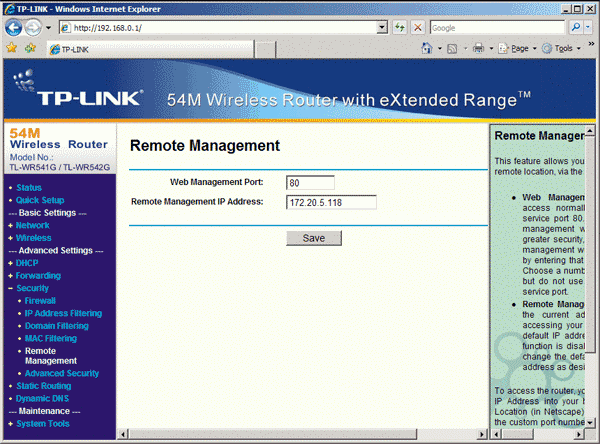Click the Web Management Port field
The image size is (600, 444).
tap(310, 183)
